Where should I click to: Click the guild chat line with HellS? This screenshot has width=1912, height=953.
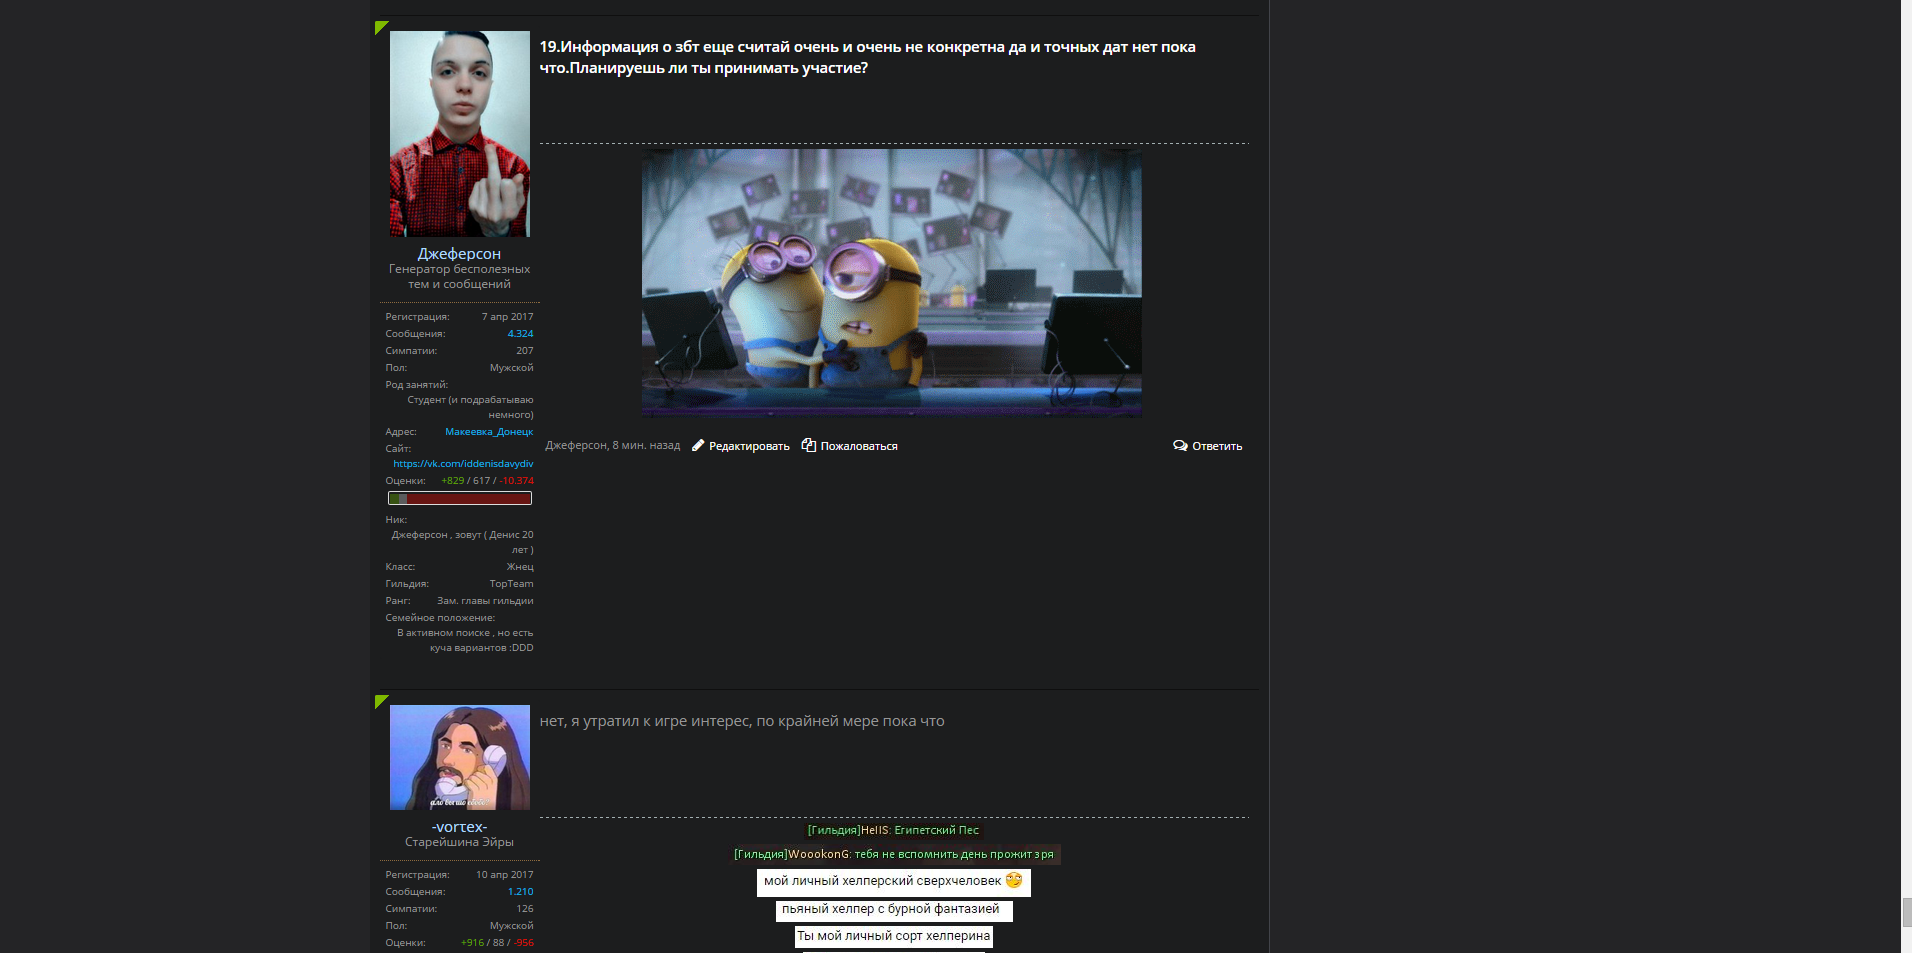click(894, 830)
